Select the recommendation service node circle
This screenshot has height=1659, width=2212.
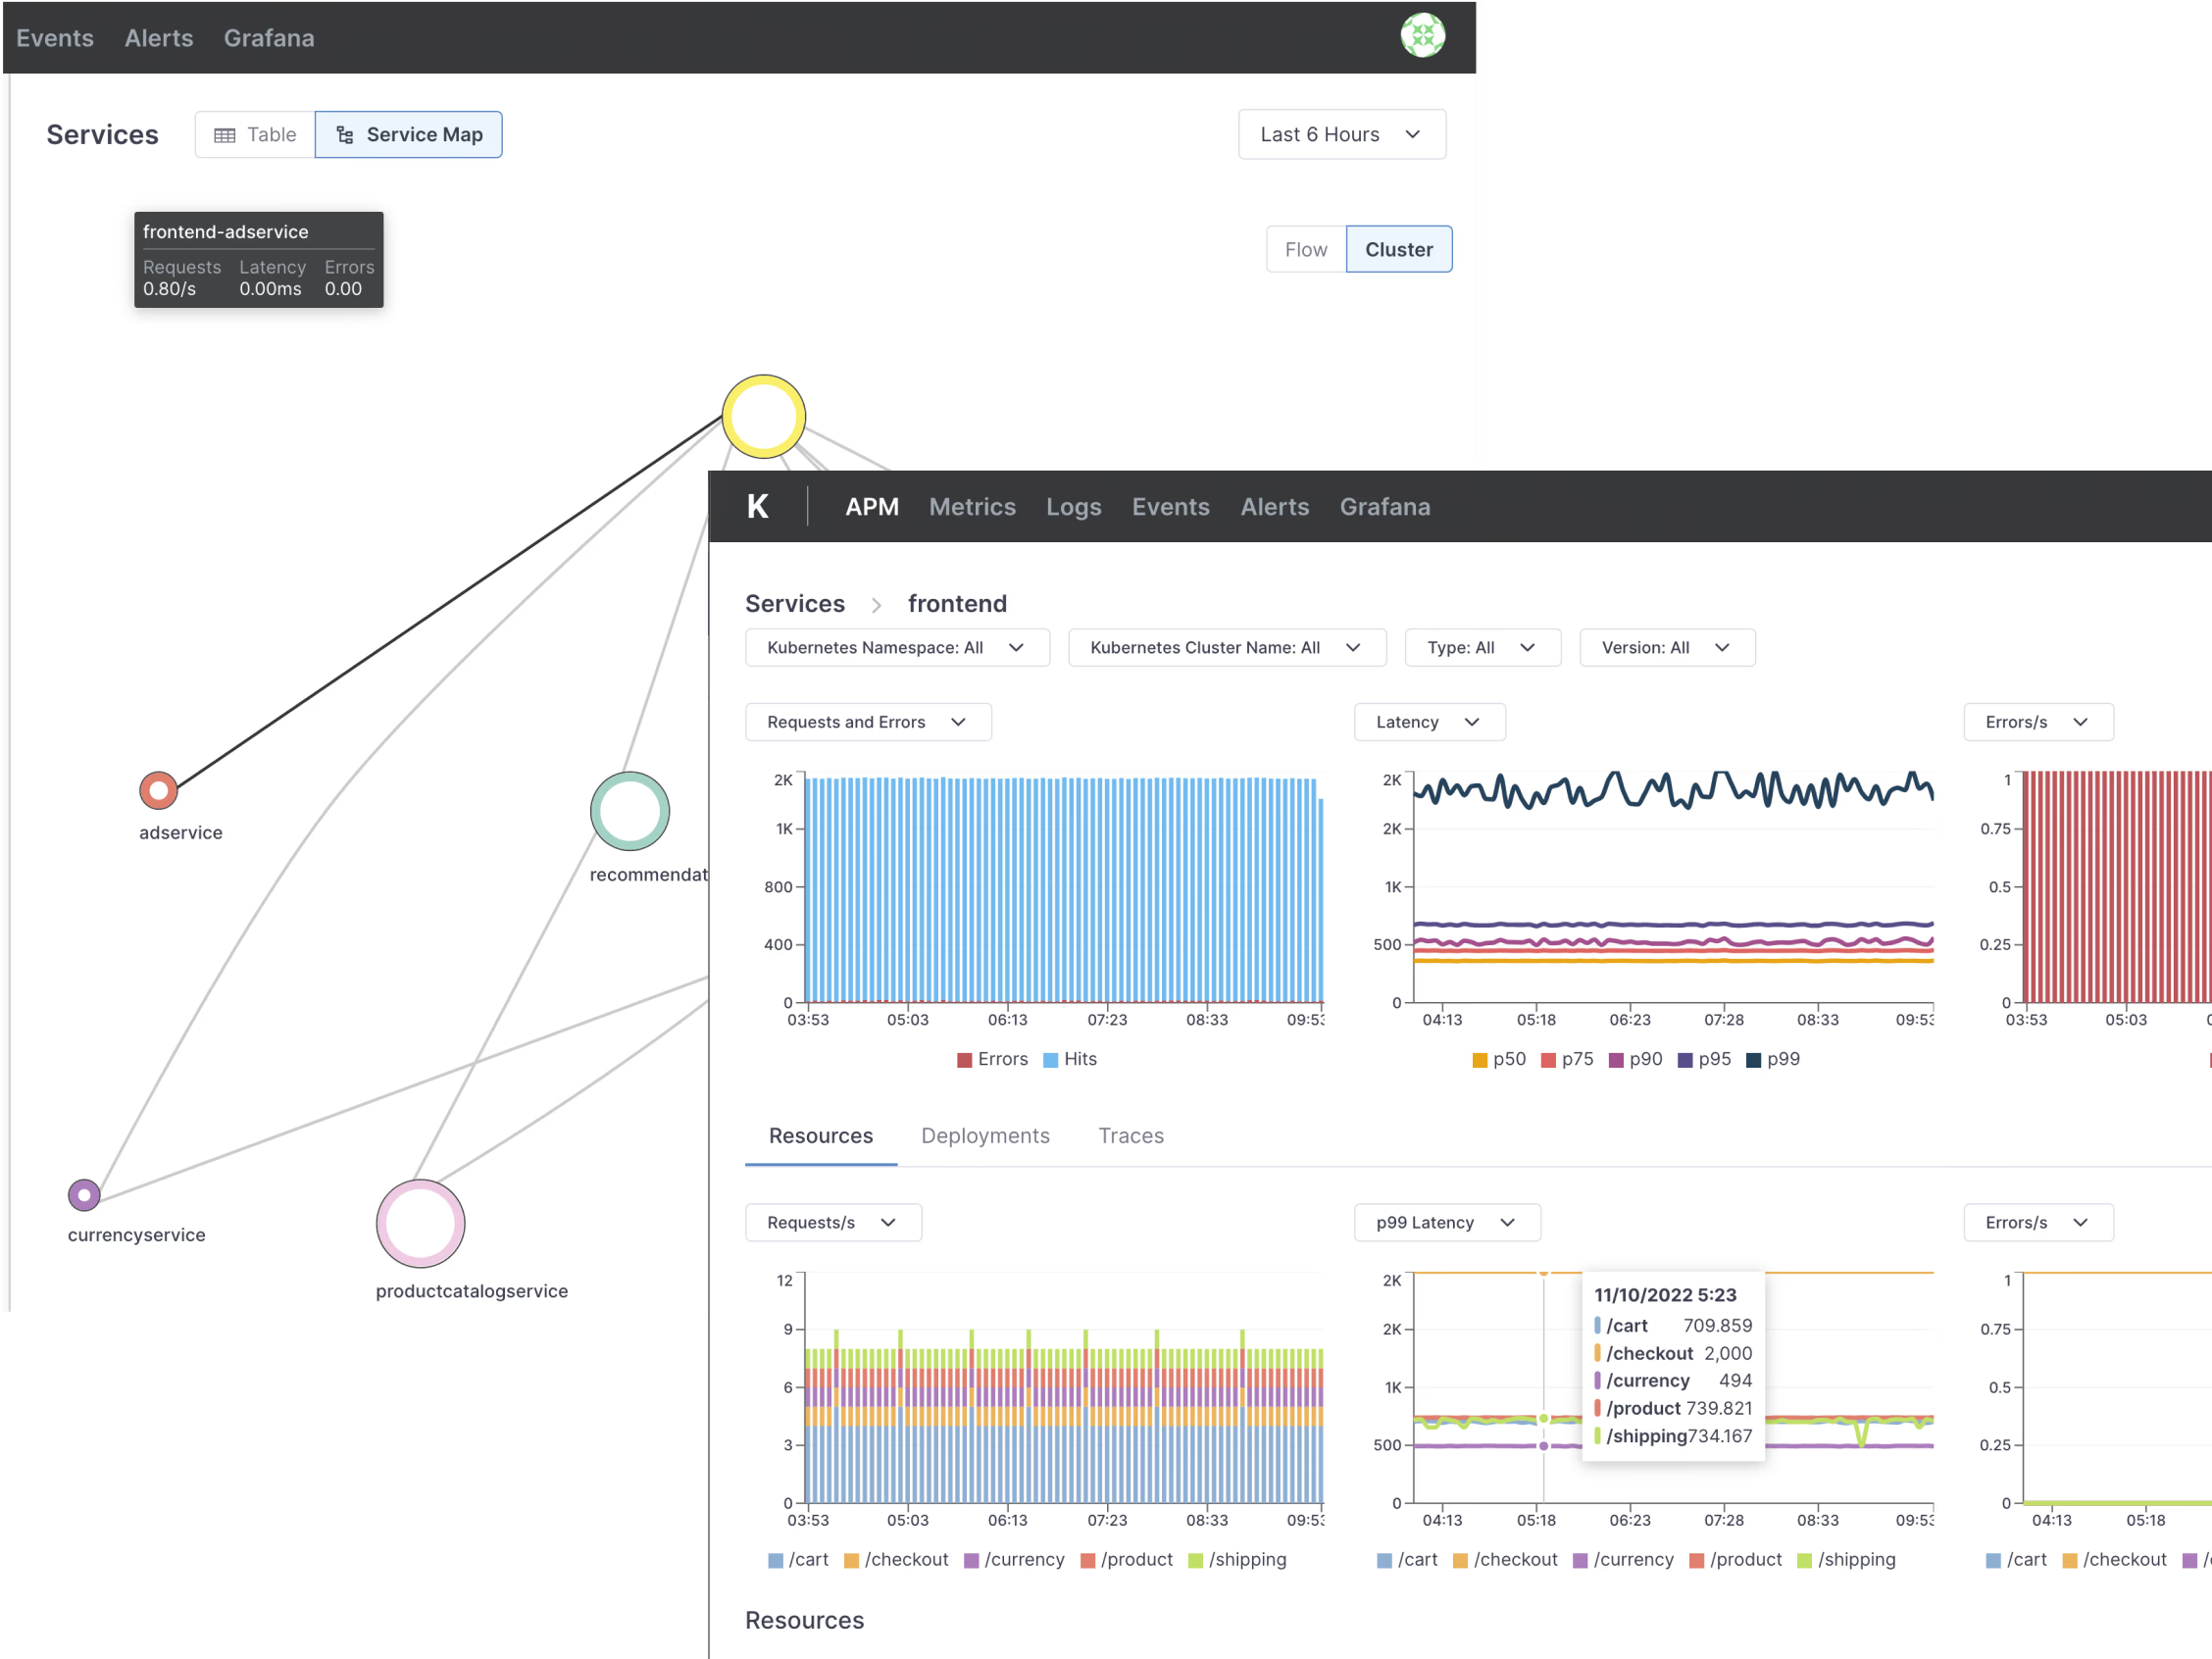[x=630, y=811]
